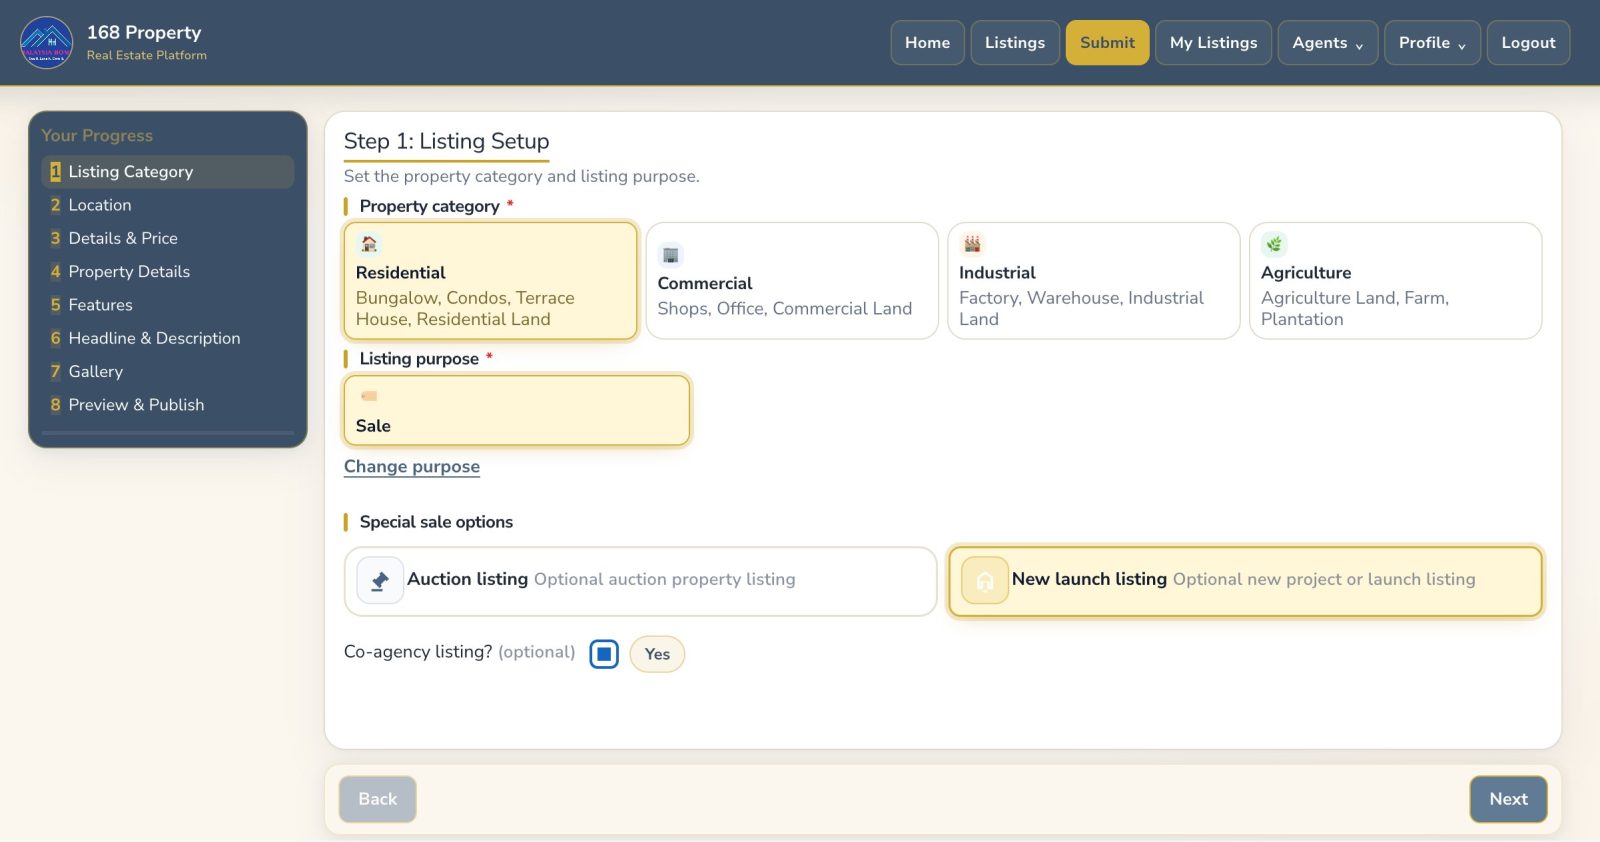Click the Logout button
This screenshot has width=1600, height=842.
1528,43
